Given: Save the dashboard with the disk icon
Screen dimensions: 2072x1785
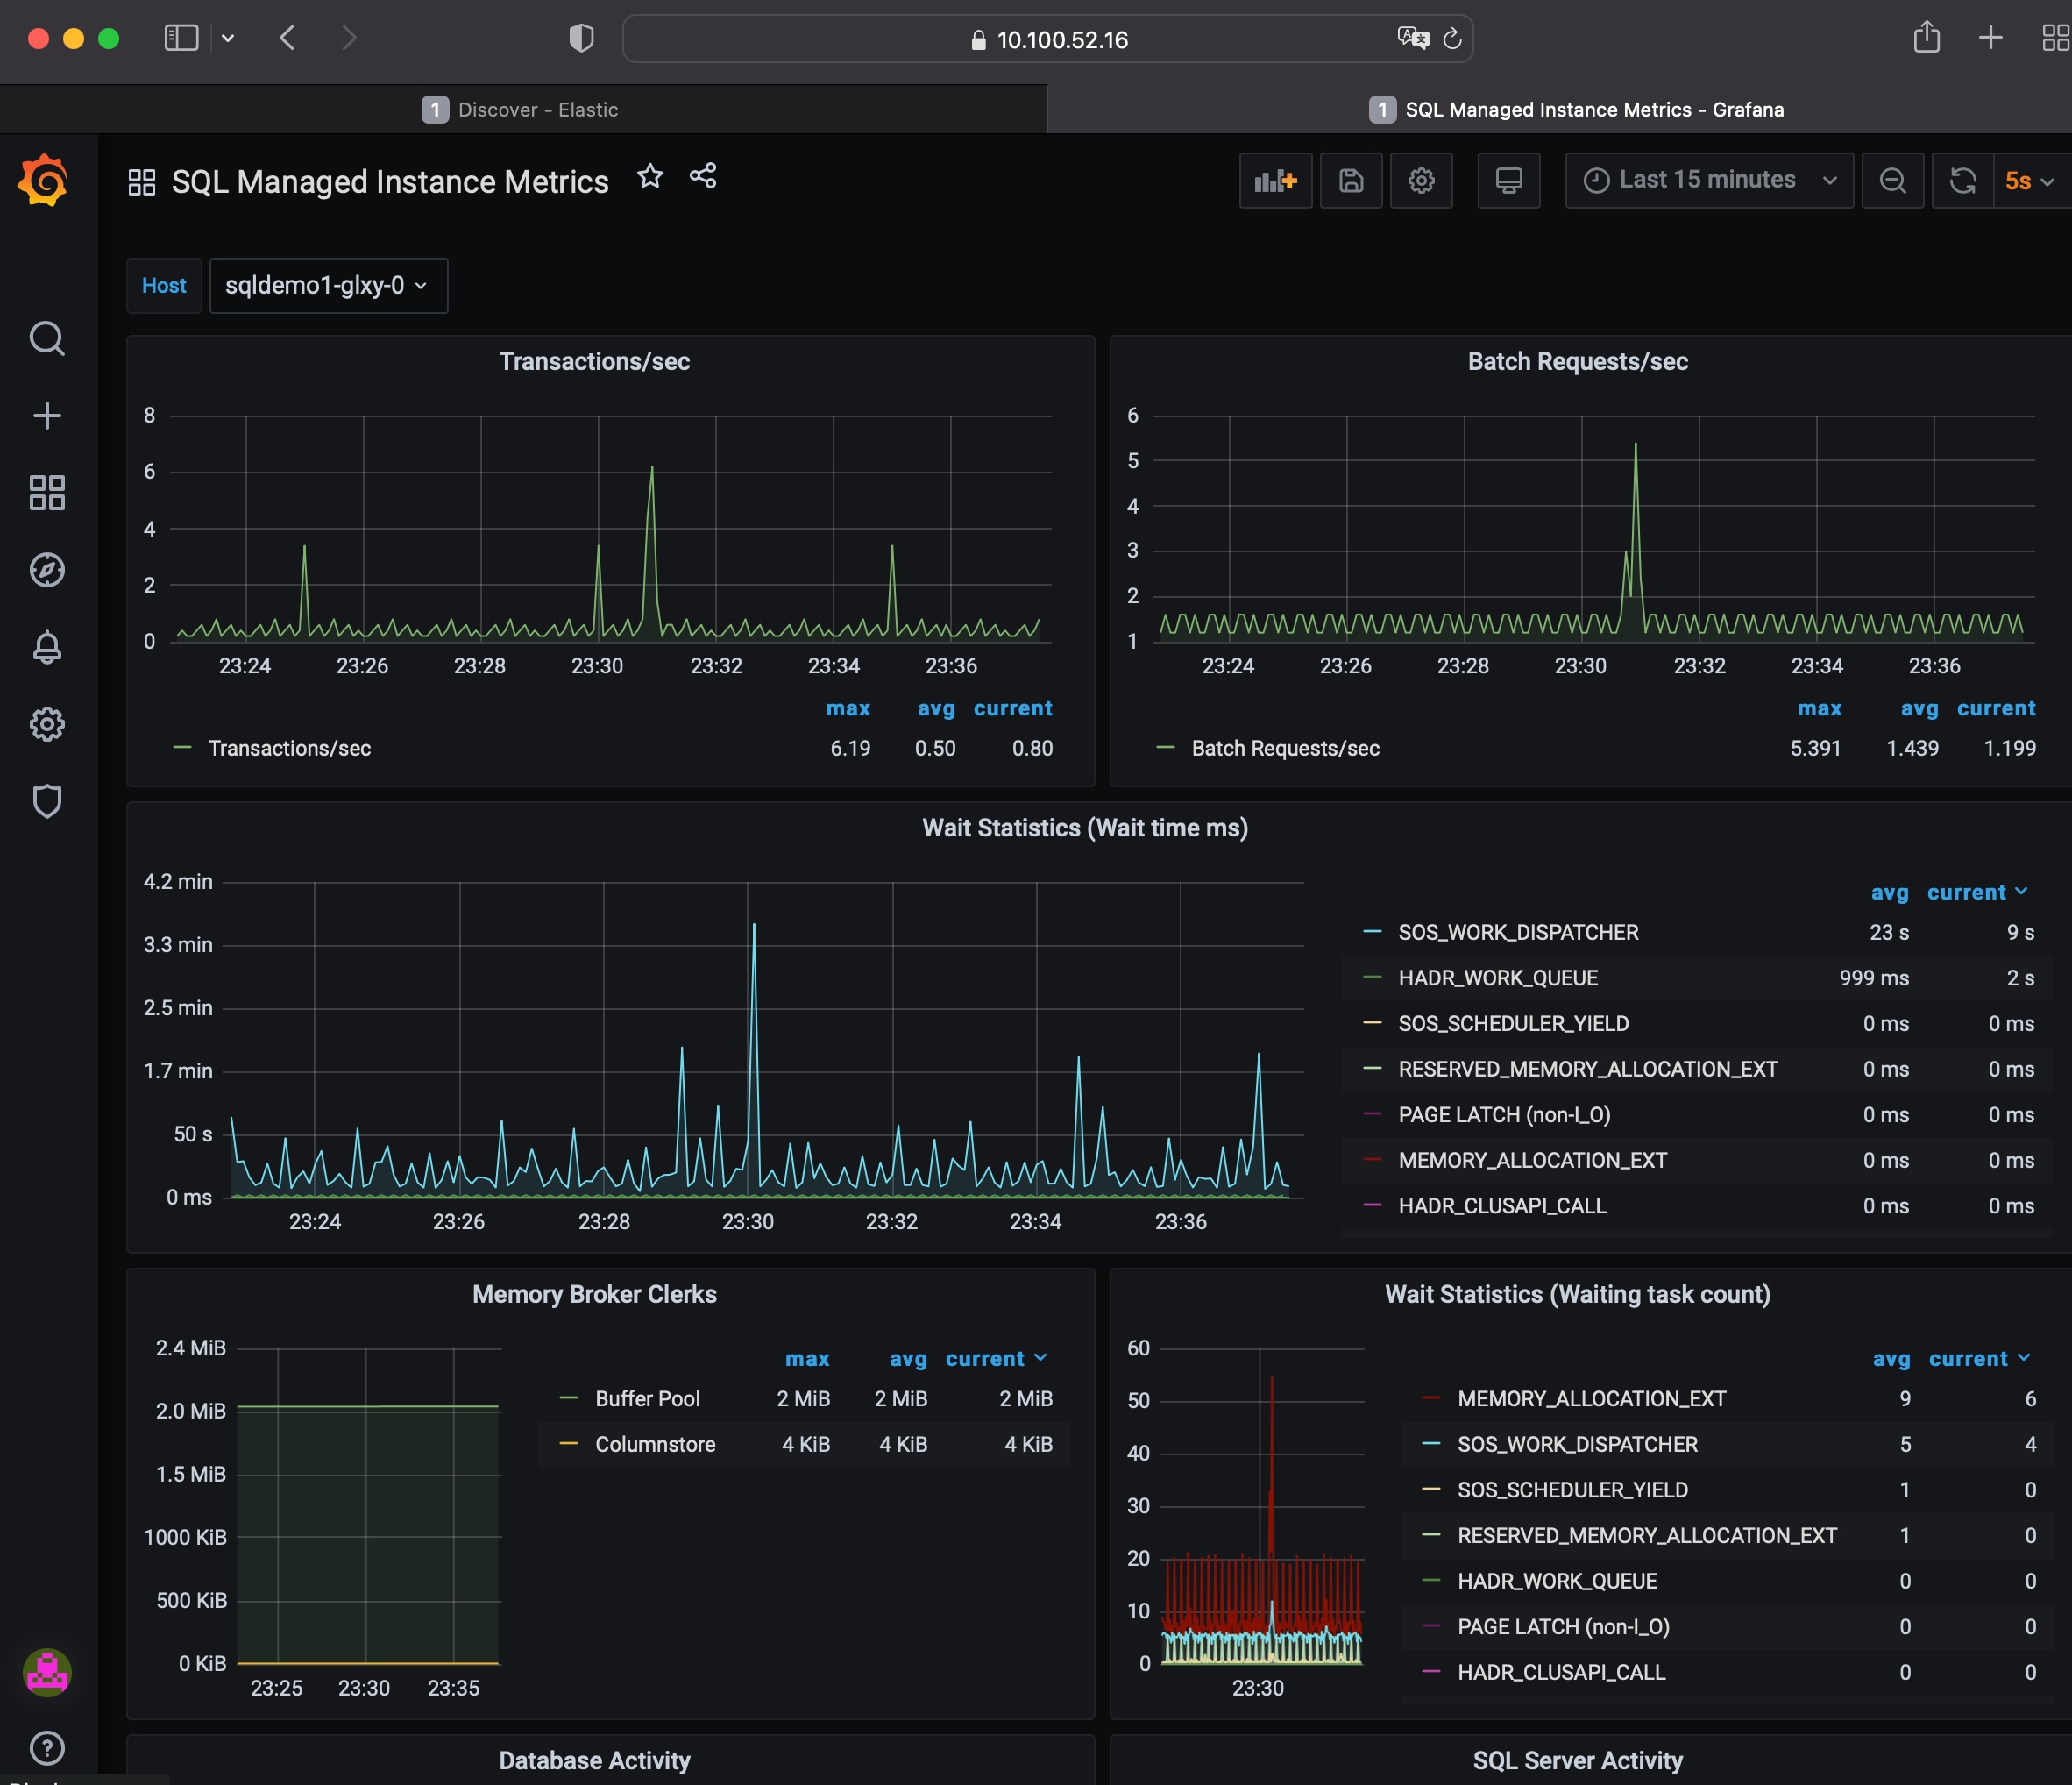Looking at the screenshot, I should coord(1351,181).
